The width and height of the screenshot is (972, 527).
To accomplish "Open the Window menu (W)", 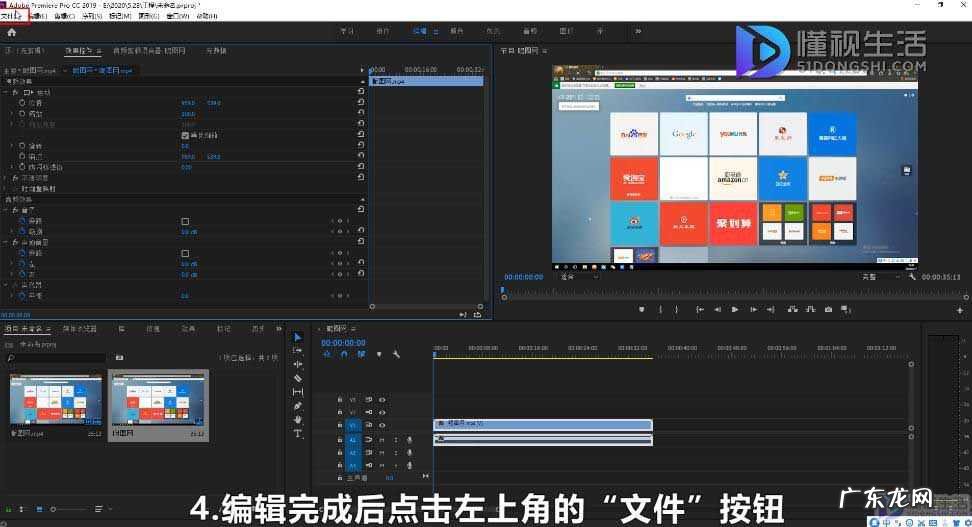I will click(x=178, y=16).
